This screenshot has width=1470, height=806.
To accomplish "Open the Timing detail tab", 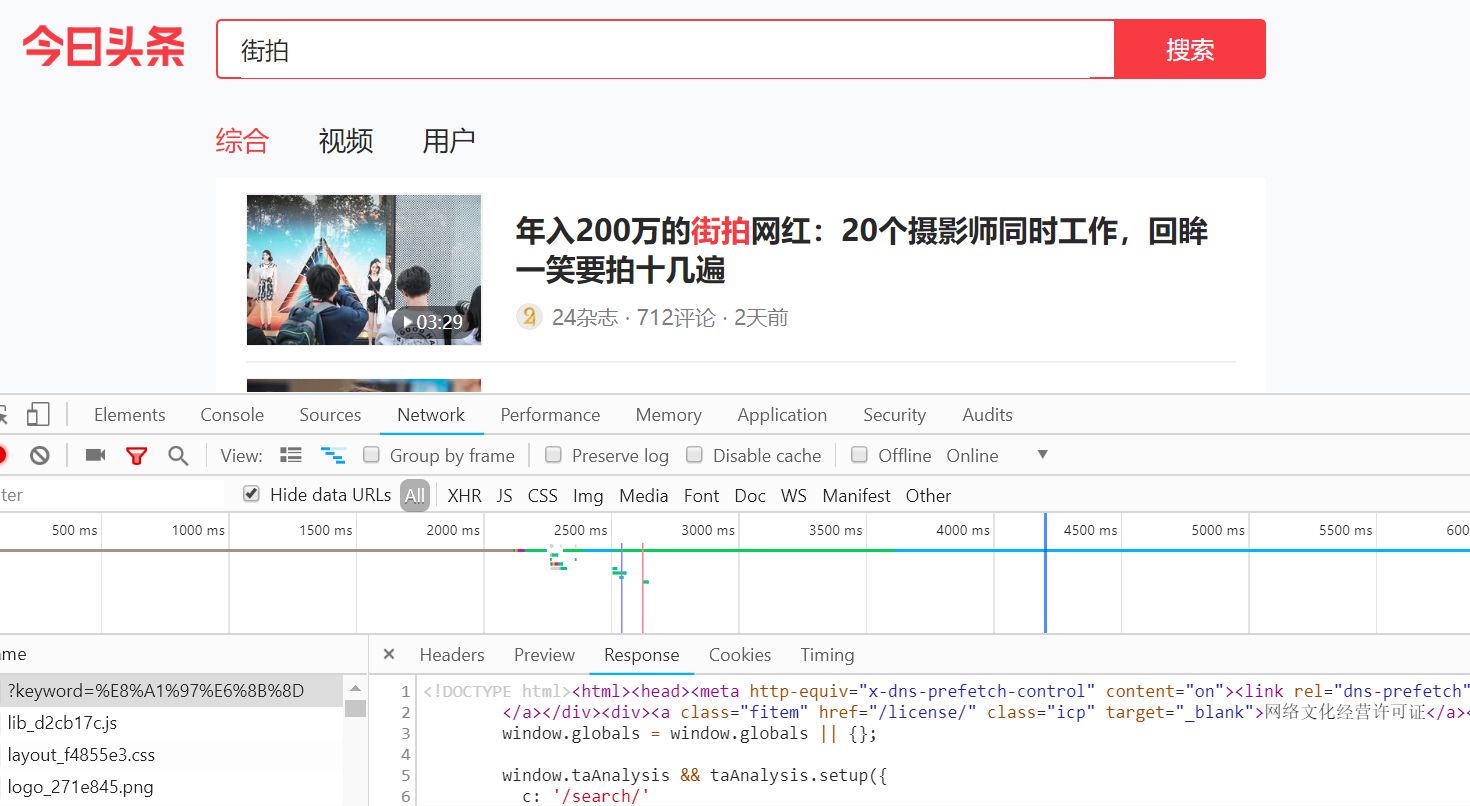I will [x=827, y=655].
